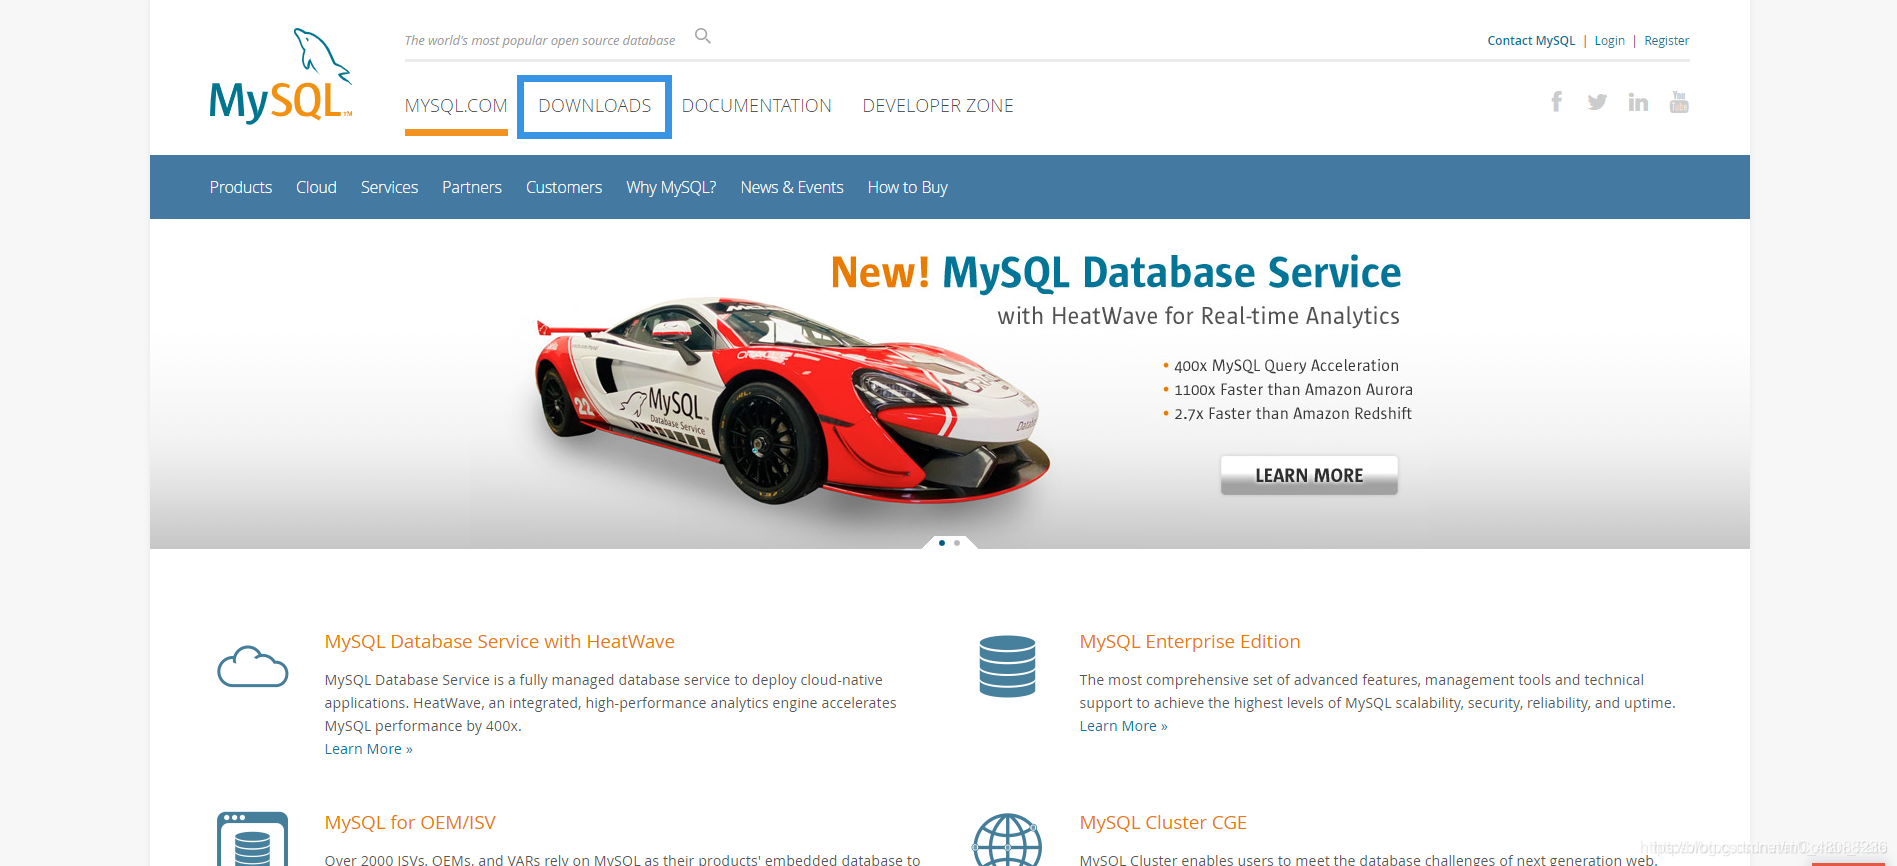This screenshot has width=1897, height=866.
Task: Open the News & Events menu item
Action: tap(792, 187)
